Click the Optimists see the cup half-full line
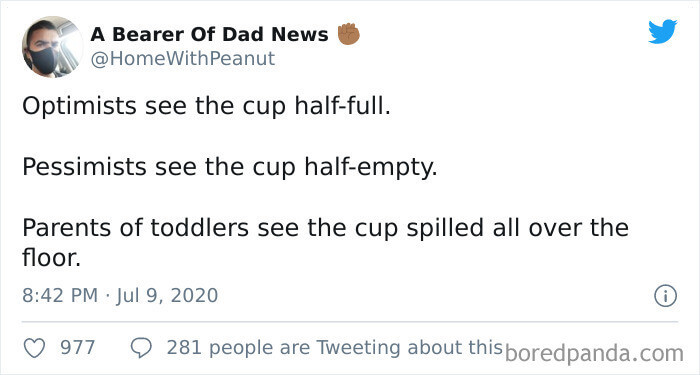 tap(206, 107)
